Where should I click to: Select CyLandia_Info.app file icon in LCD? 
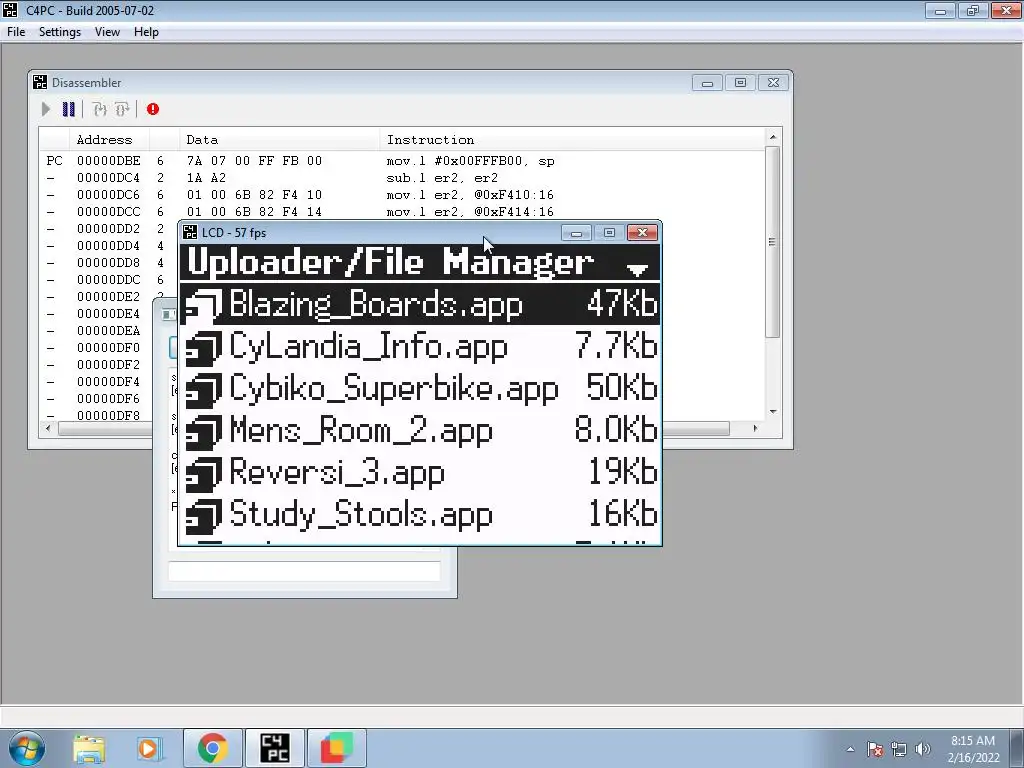click(x=203, y=348)
